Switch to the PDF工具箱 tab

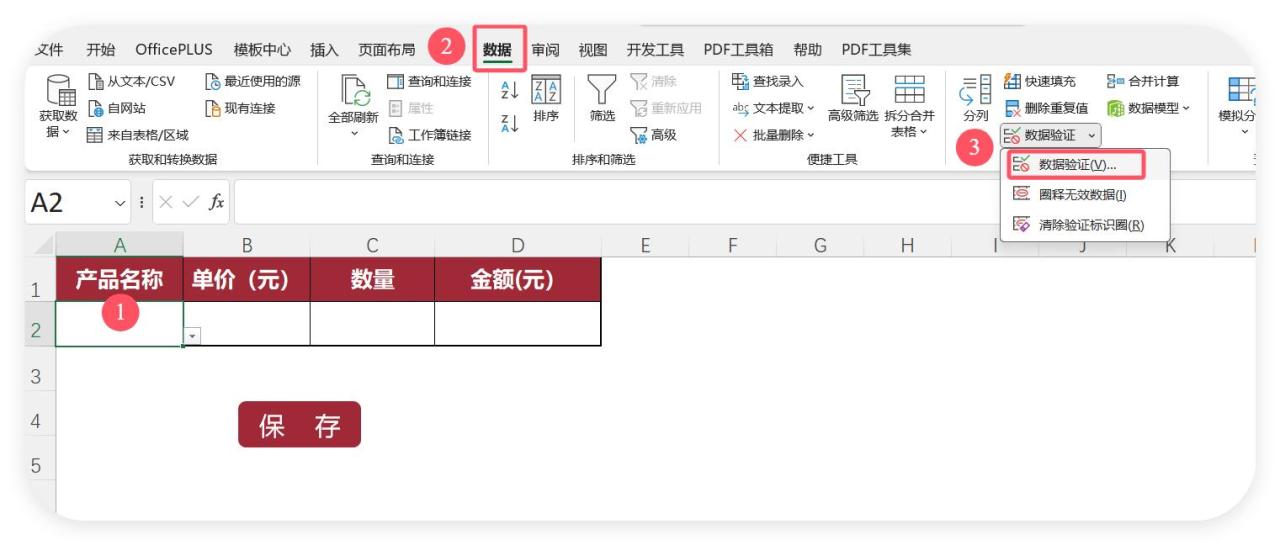click(x=738, y=49)
